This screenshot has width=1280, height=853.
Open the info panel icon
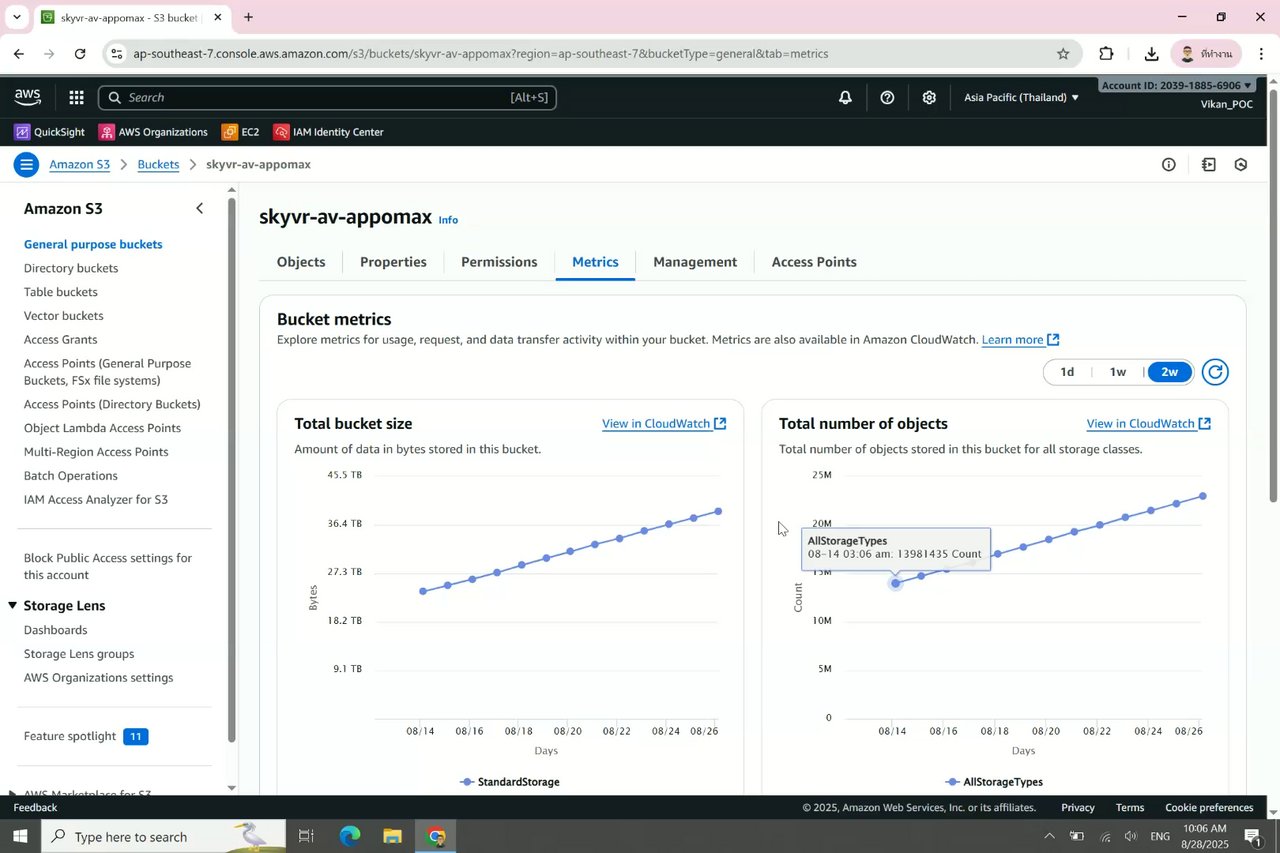pyautogui.click(x=1168, y=165)
